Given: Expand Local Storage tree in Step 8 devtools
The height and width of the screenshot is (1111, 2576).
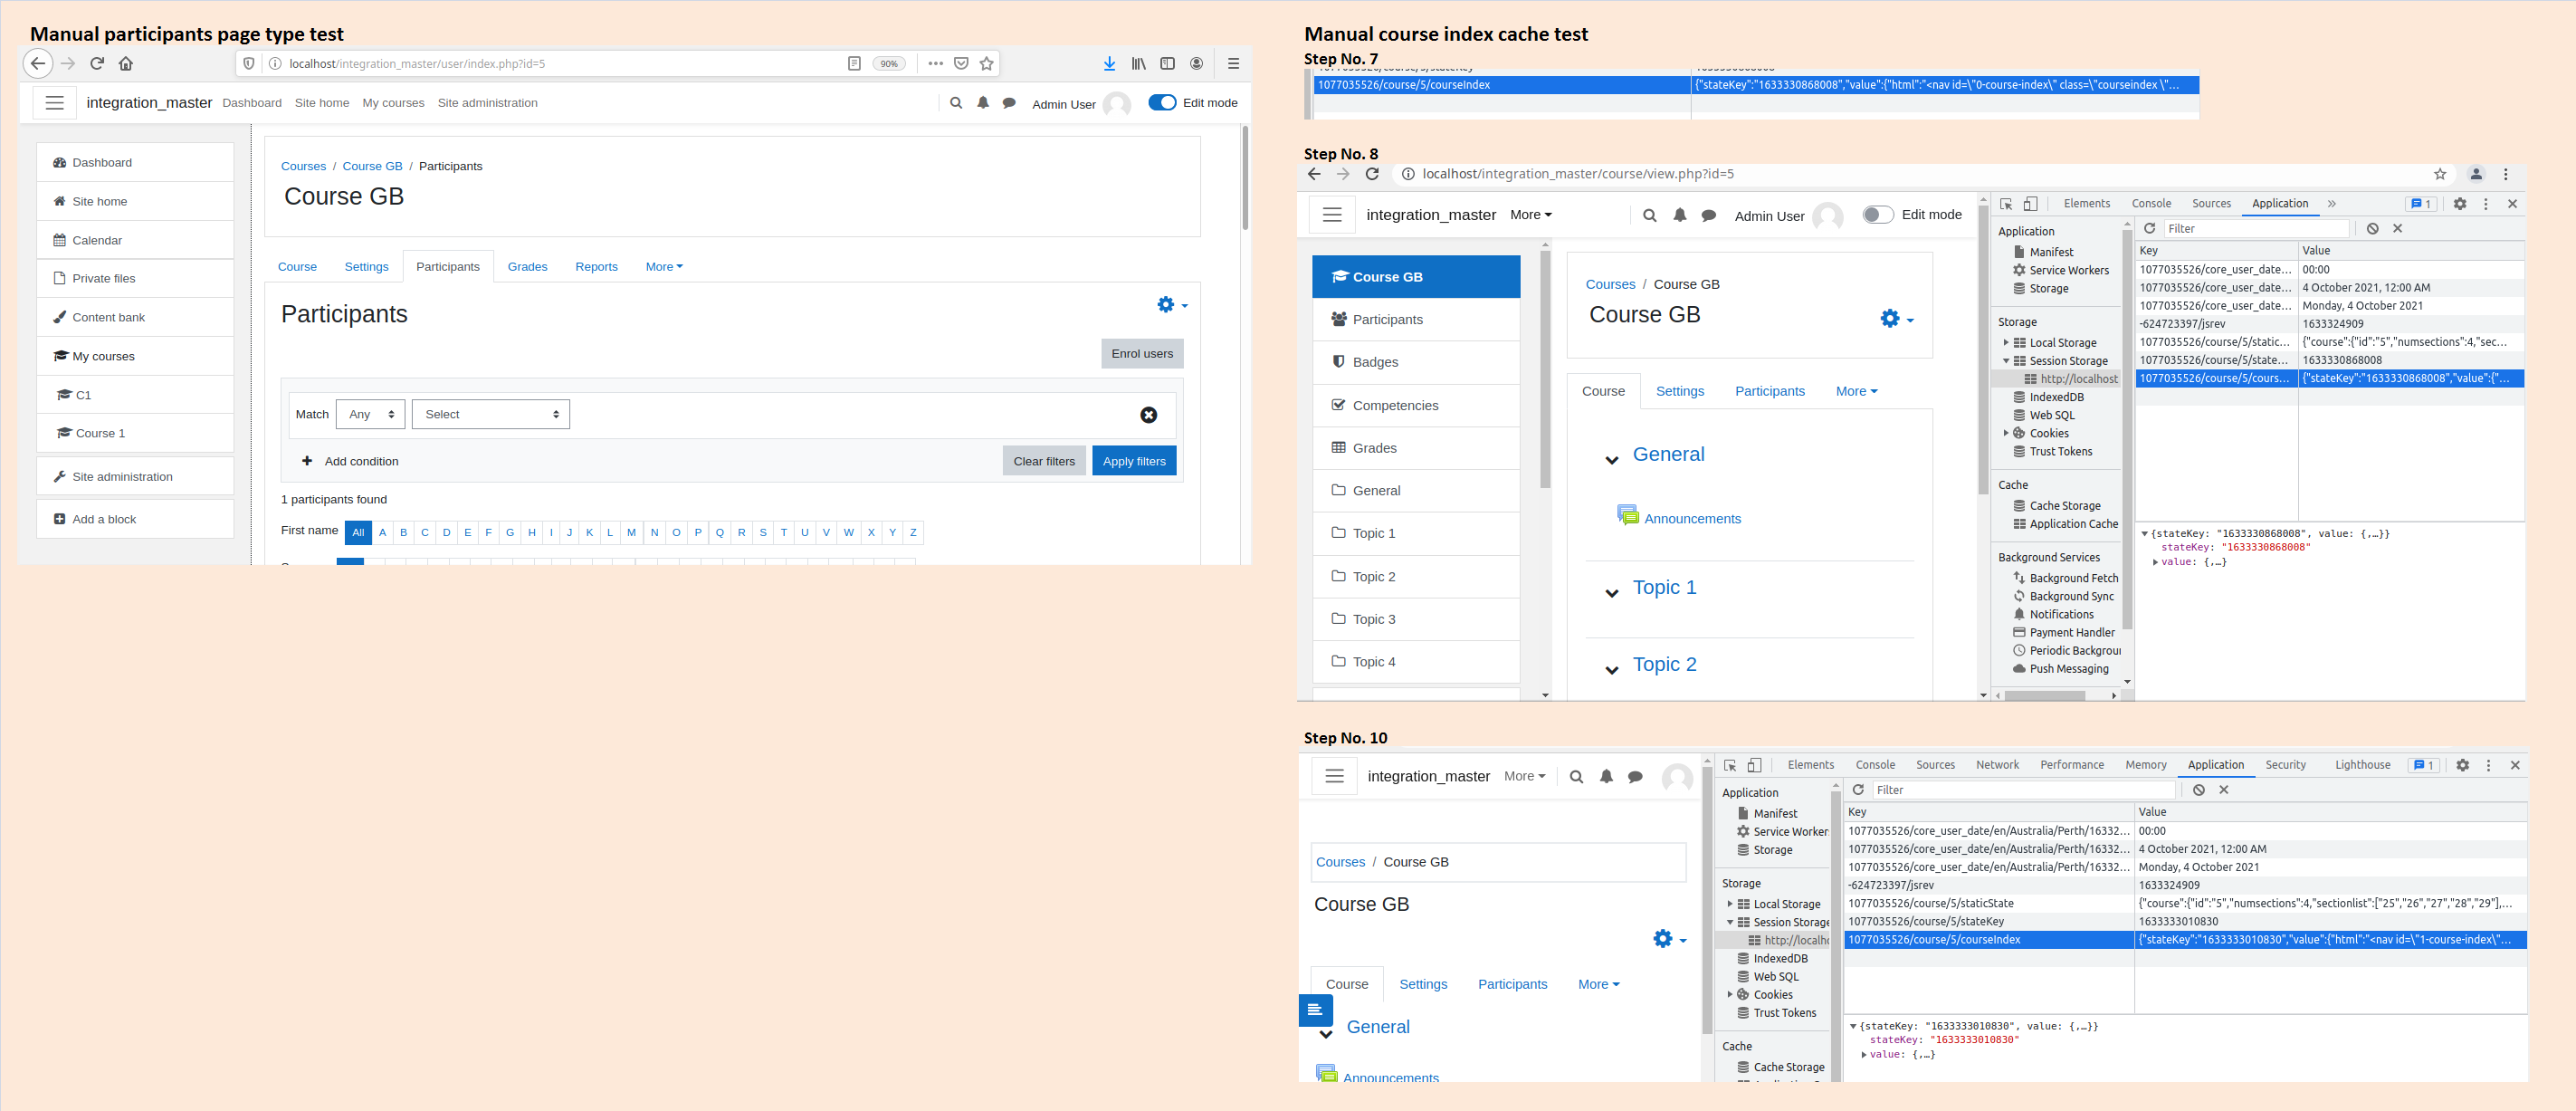Looking at the screenshot, I should pyautogui.click(x=2006, y=343).
